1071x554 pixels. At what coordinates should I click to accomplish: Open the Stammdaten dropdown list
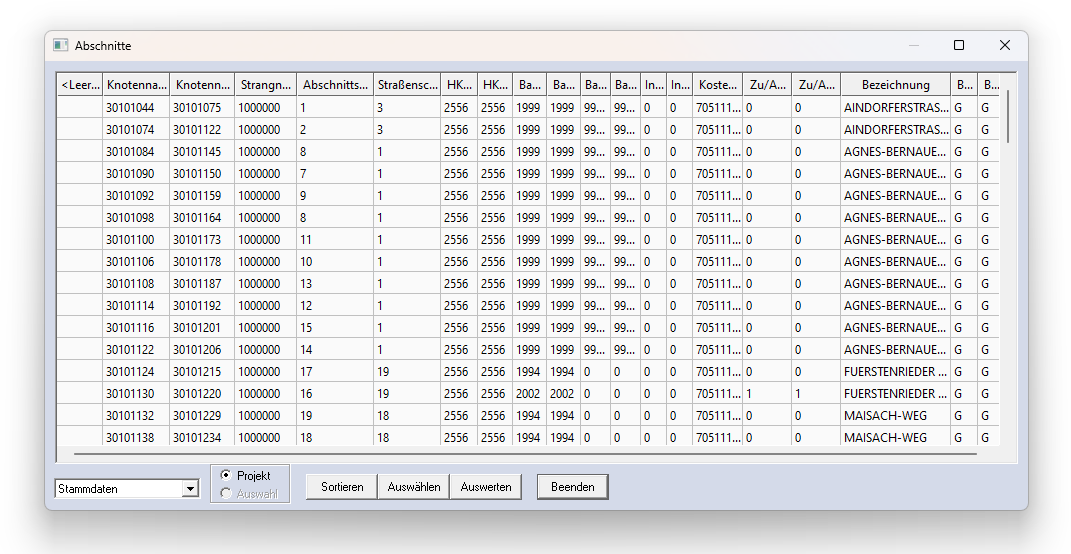pos(190,489)
